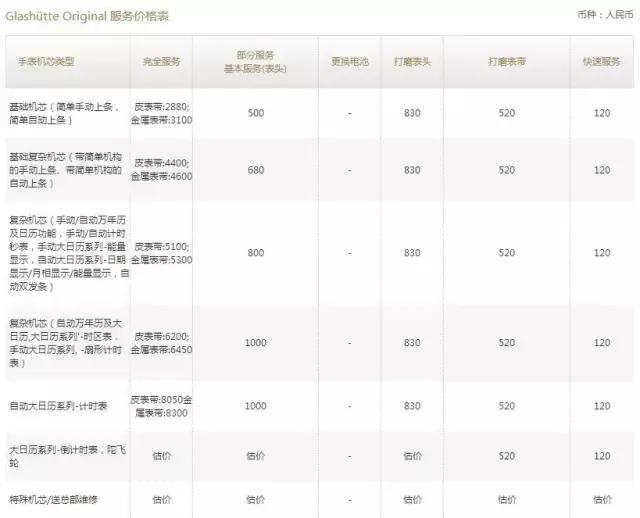Viewport: 640px width, 518px height.
Task: Click the 520 value in the 基础机芯 row
Action: point(507,113)
